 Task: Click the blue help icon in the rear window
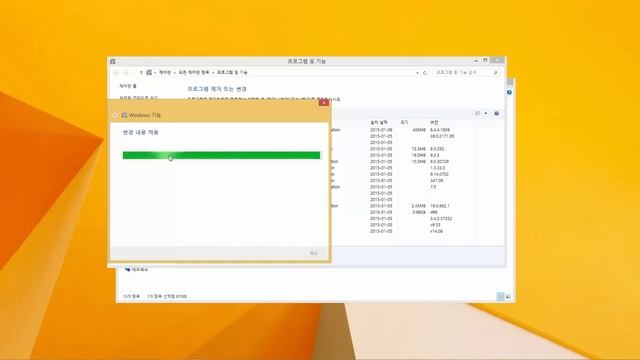click(509, 92)
